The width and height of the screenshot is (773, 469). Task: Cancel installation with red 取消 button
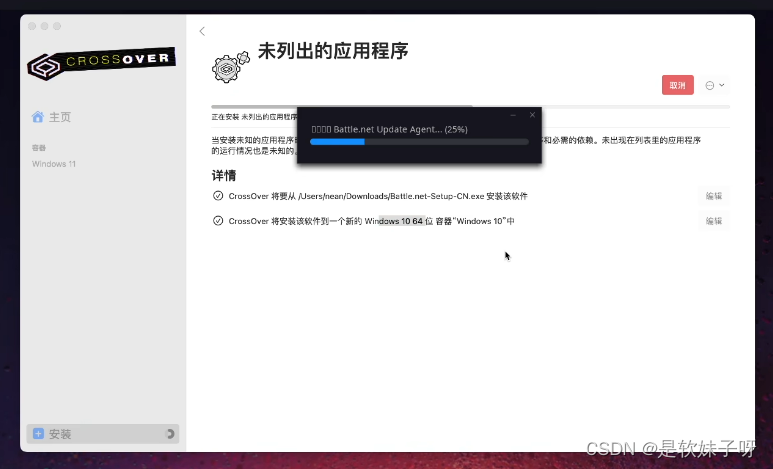click(677, 85)
